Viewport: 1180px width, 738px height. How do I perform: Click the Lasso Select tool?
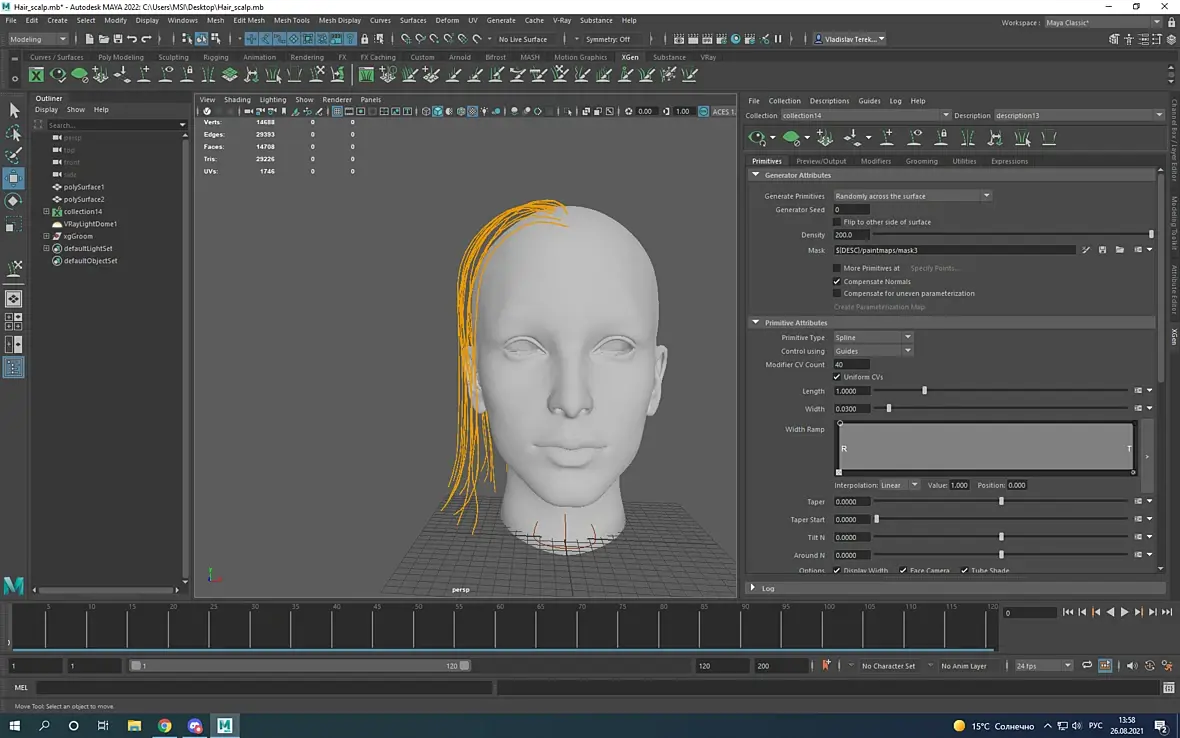(14, 133)
